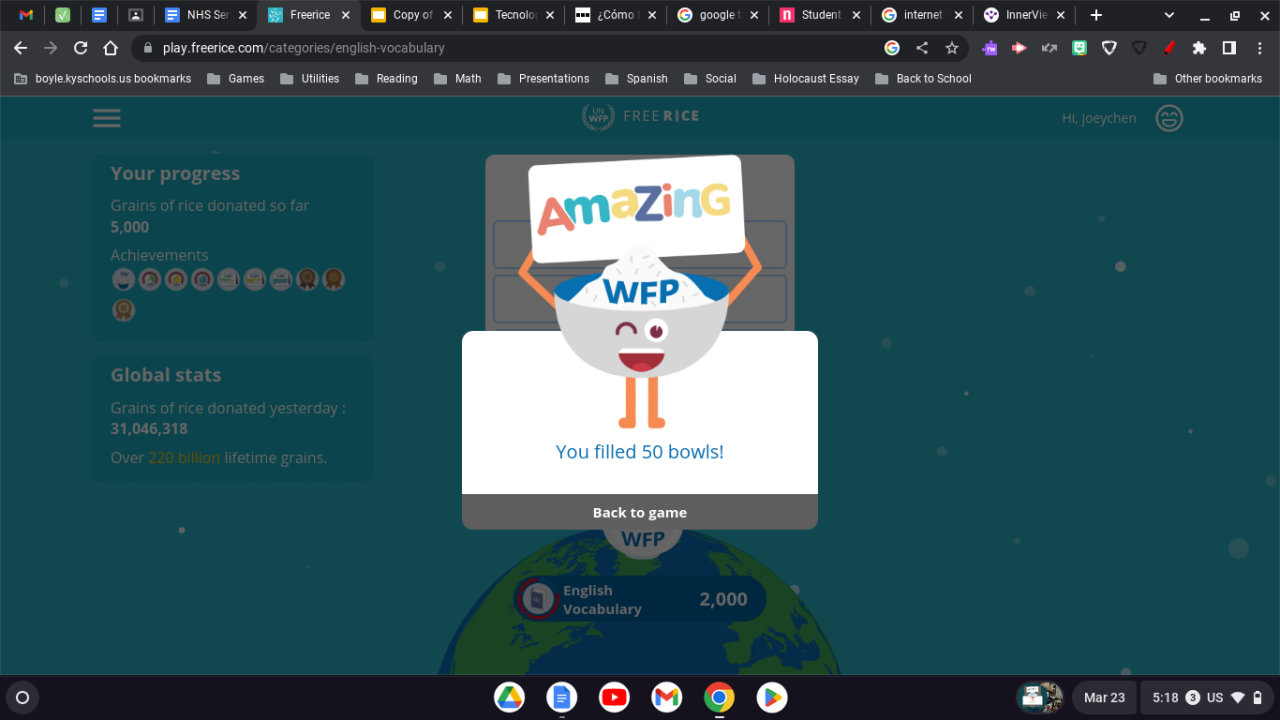This screenshot has height=720, width=1280.
Task: Expand the Games bookmark folder
Action: (236, 78)
